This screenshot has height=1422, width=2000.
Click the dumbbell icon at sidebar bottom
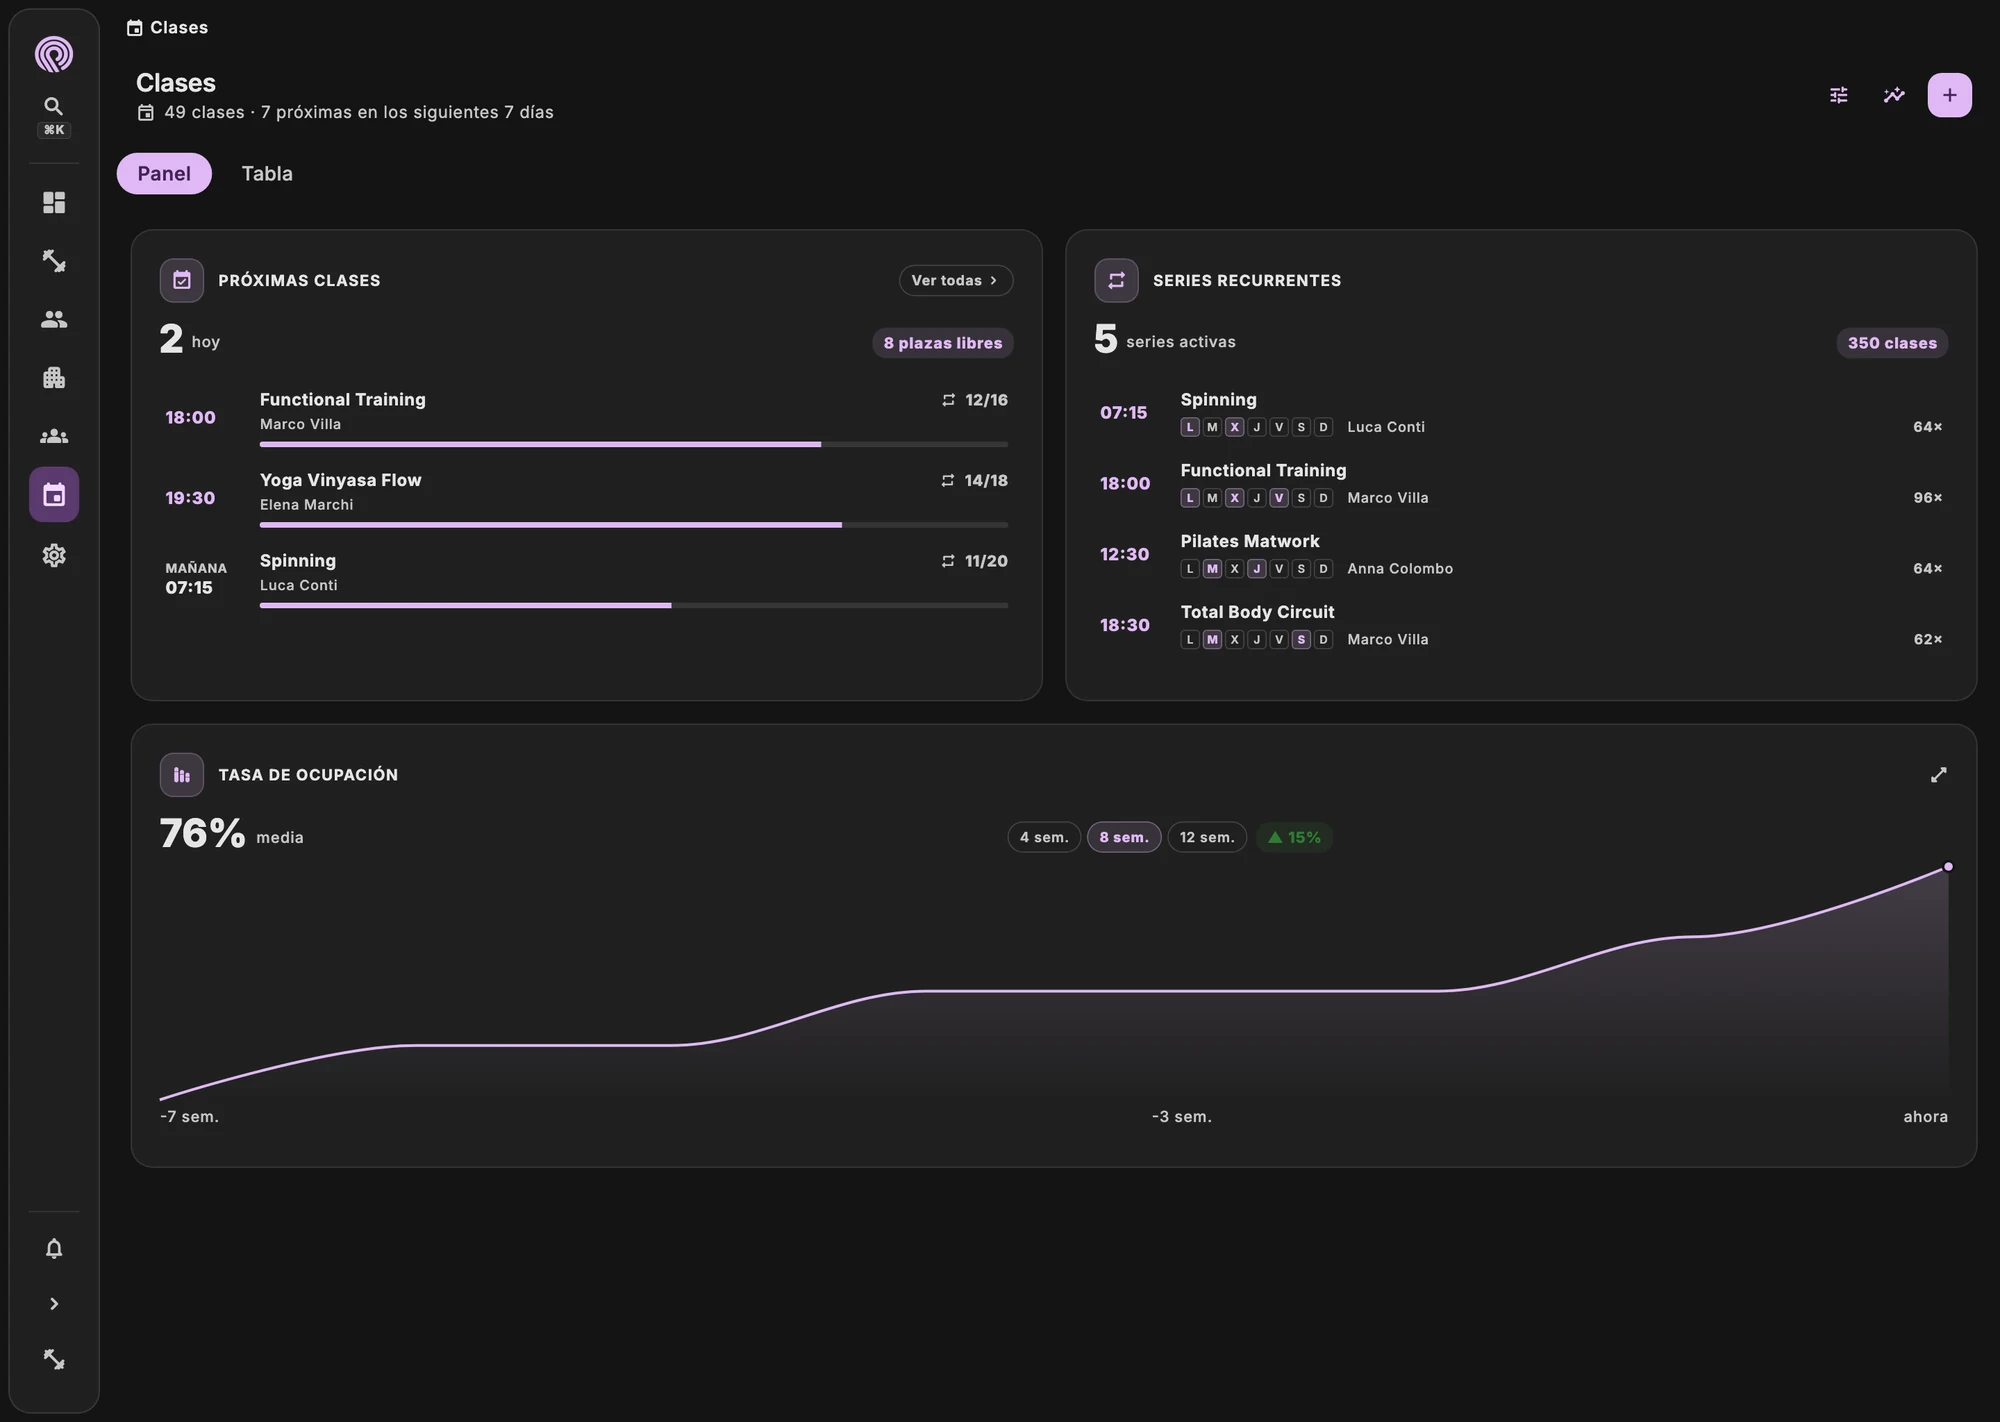(x=54, y=1360)
